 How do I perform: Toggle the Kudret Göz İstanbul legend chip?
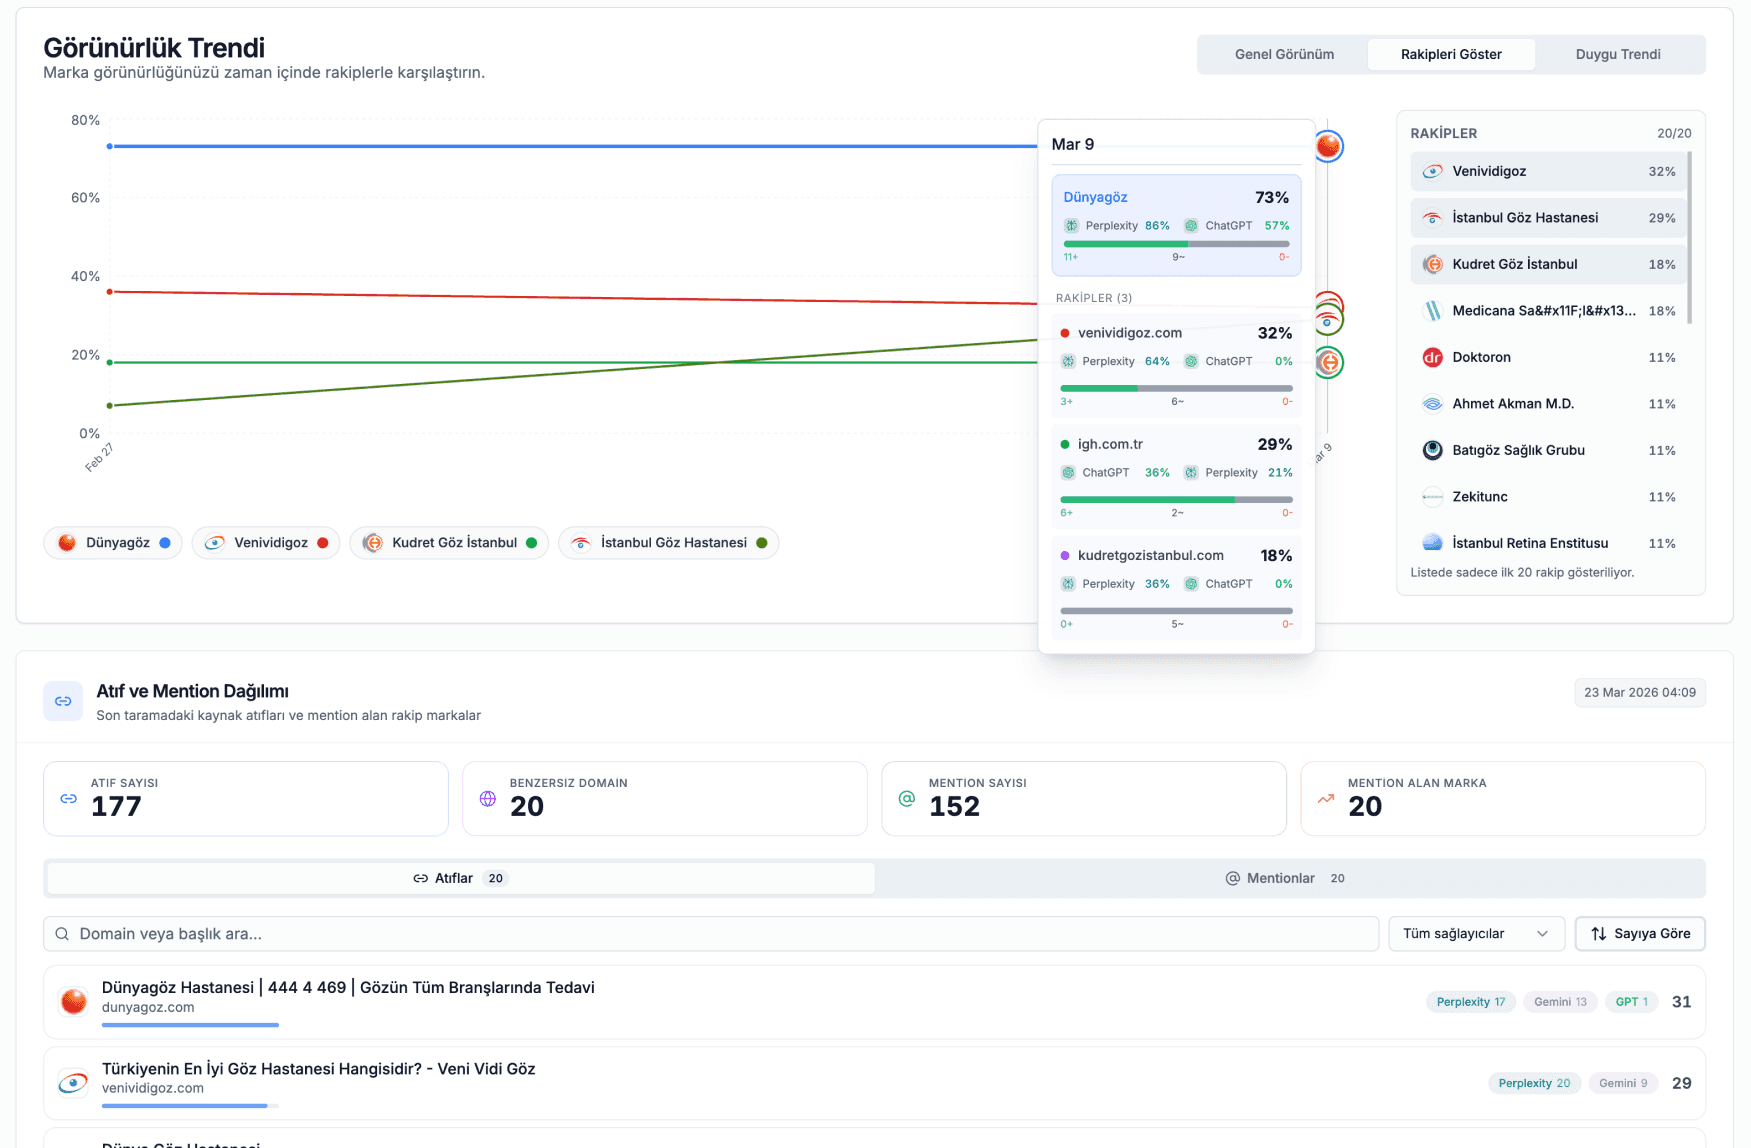click(449, 543)
